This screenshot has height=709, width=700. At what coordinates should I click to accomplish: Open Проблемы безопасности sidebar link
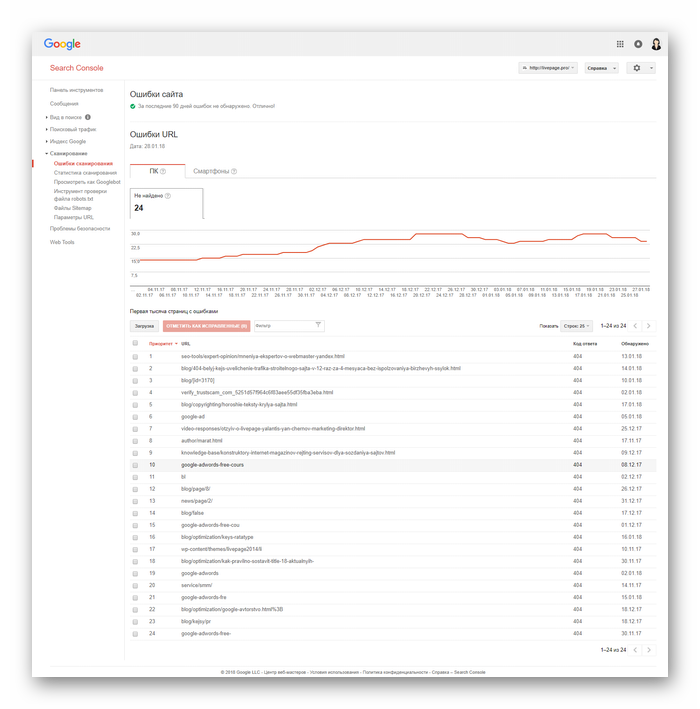(80, 228)
